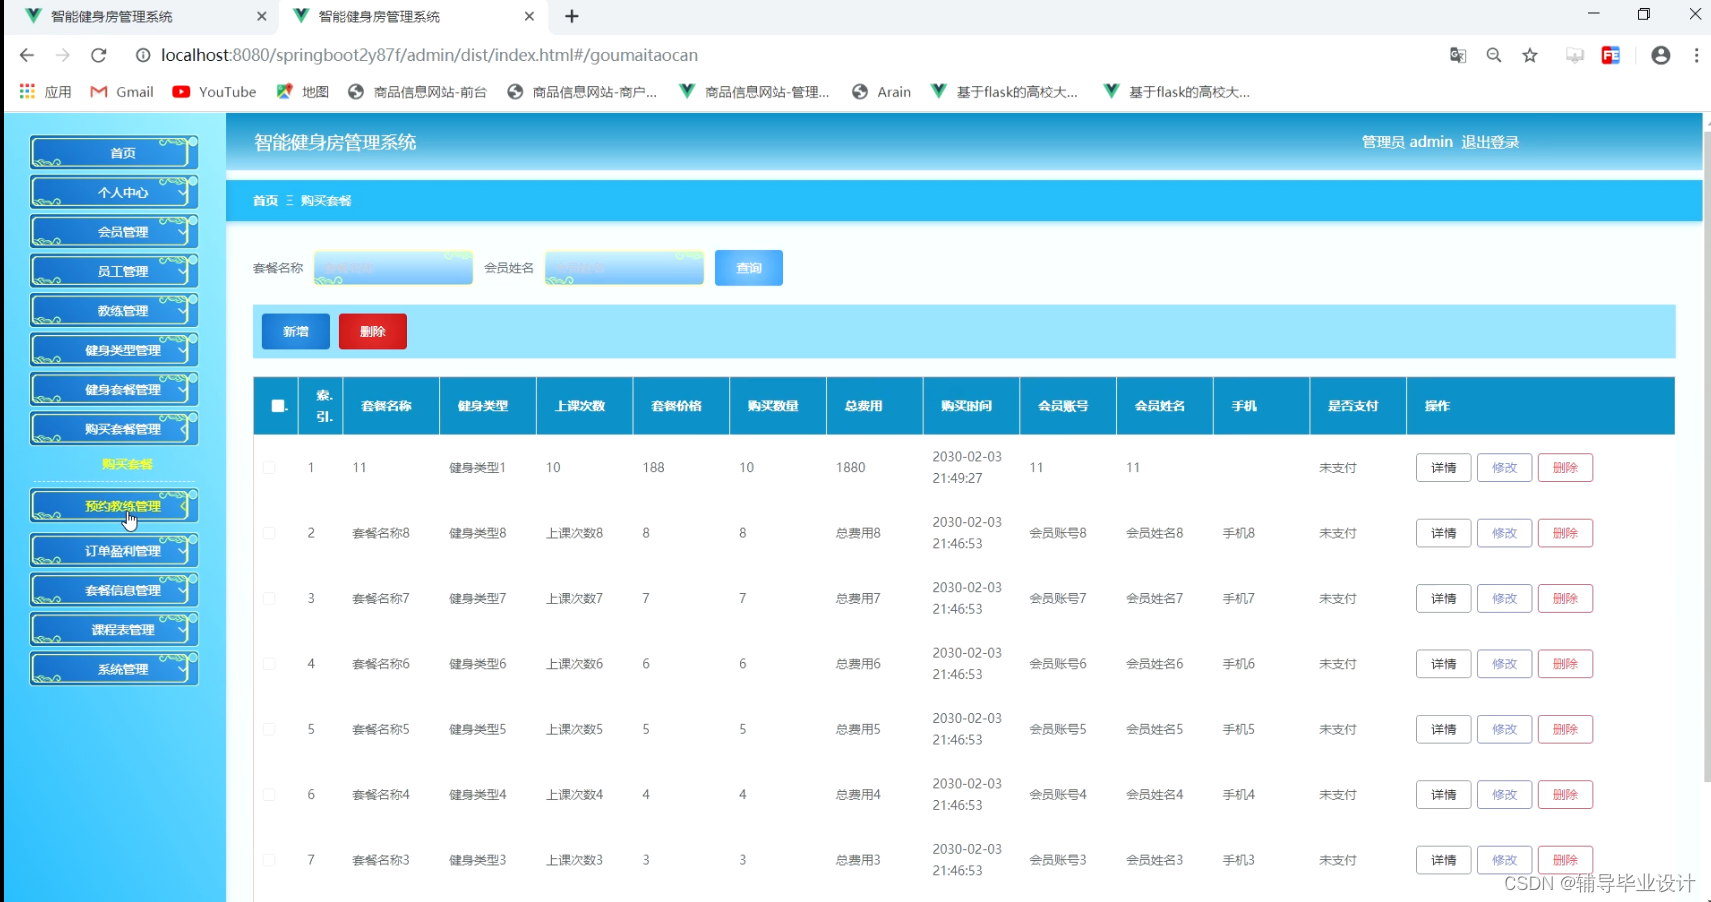Switch to the second 智能健身房管理系统 tab

[x=413, y=16]
